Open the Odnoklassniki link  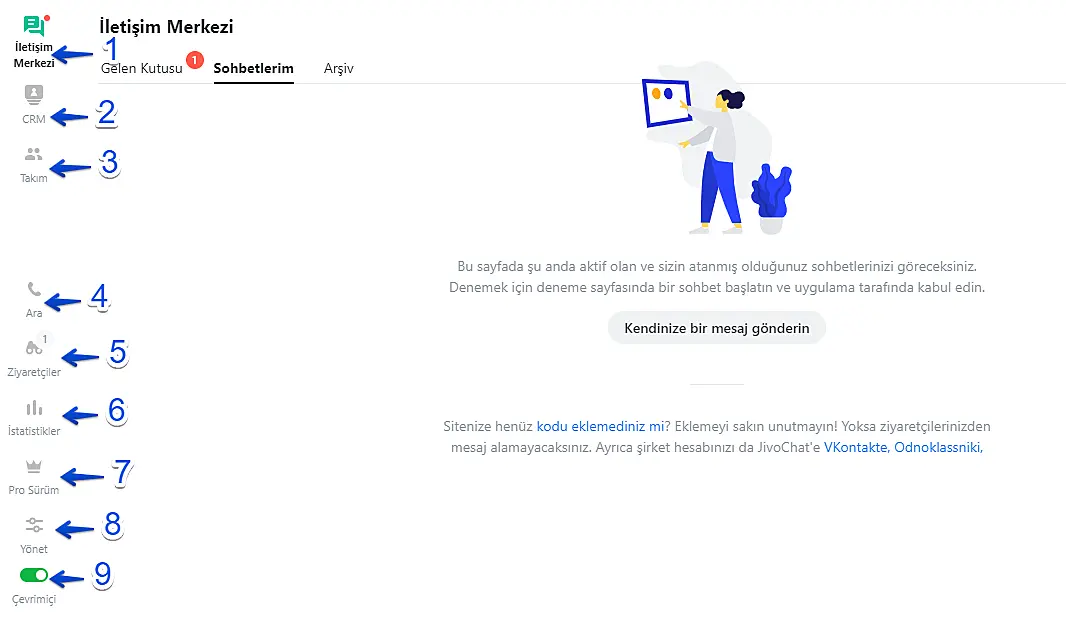[938, 448]
